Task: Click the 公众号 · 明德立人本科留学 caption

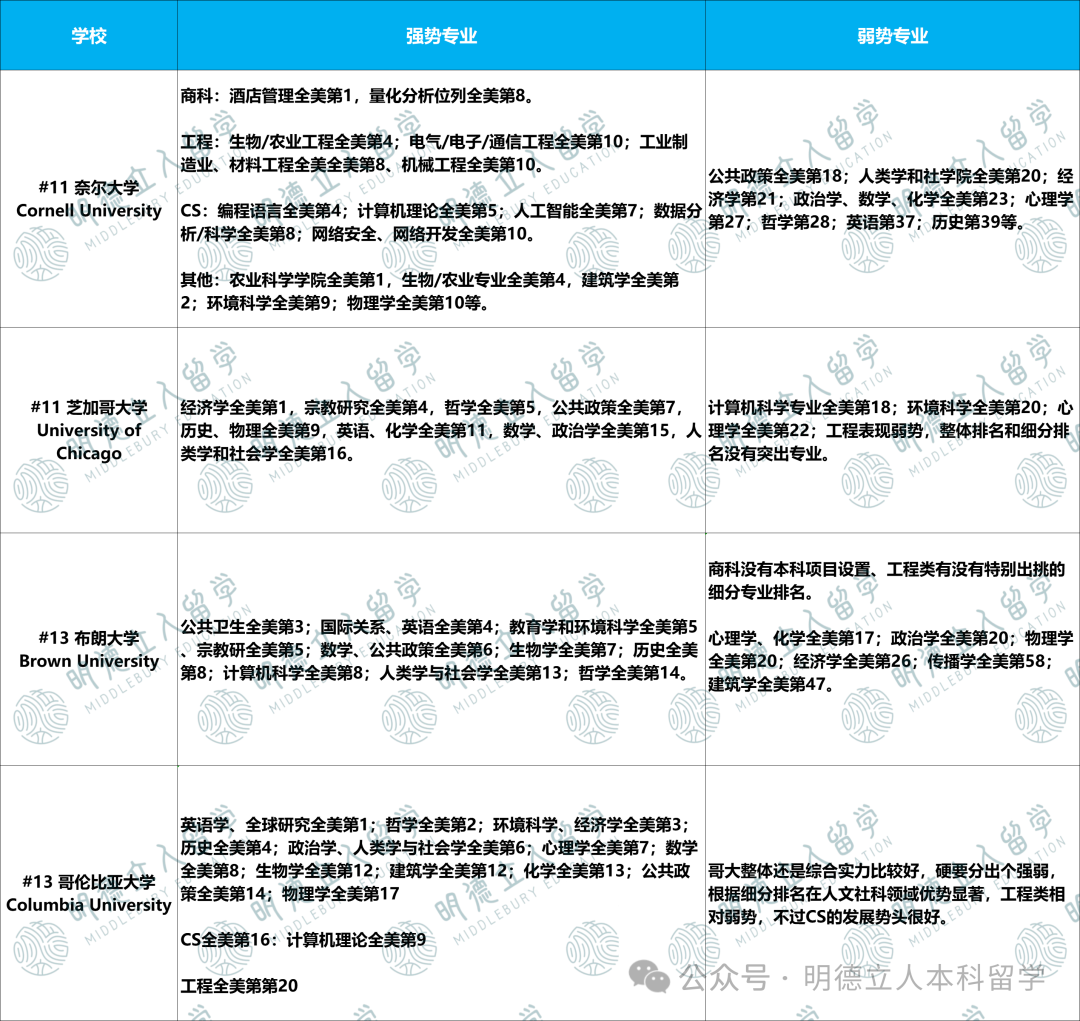Action: (863, 978)
